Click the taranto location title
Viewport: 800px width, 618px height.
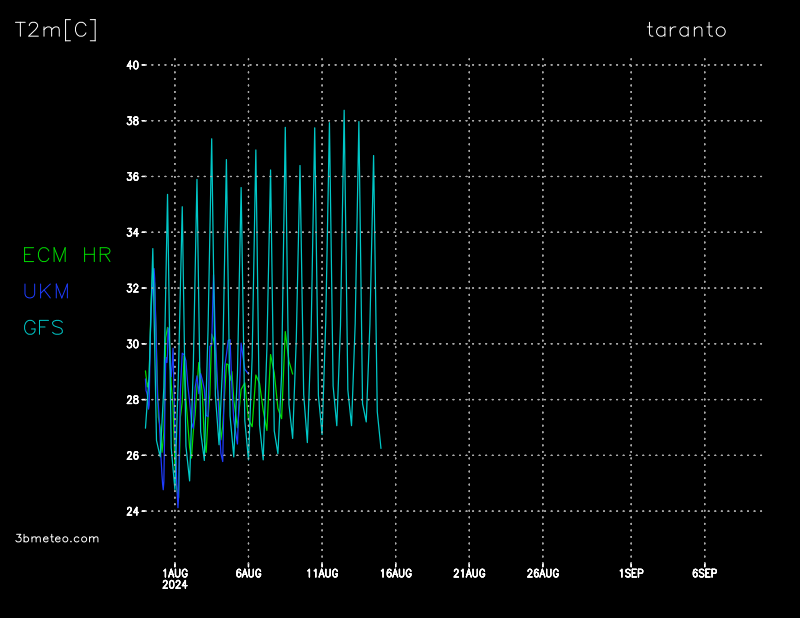pyautogui.click(x=686, y=30)
